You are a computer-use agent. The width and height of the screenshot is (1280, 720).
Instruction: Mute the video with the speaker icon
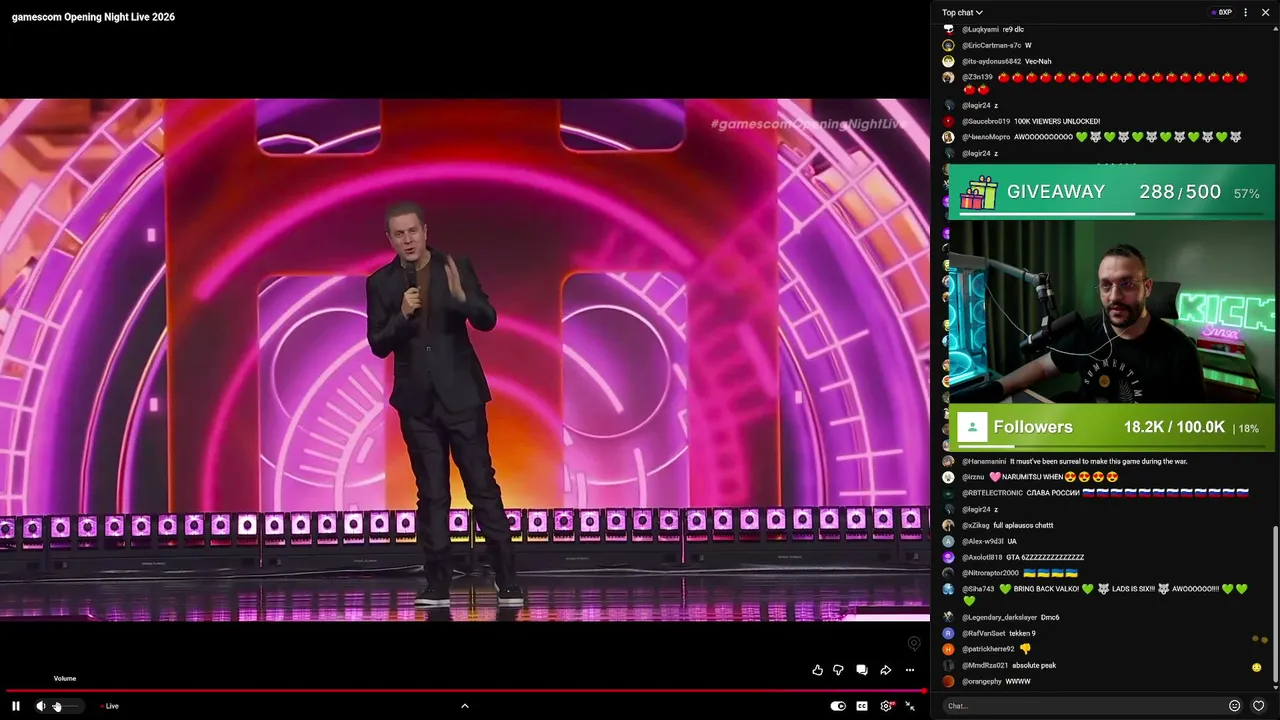[x=41, y=706]
